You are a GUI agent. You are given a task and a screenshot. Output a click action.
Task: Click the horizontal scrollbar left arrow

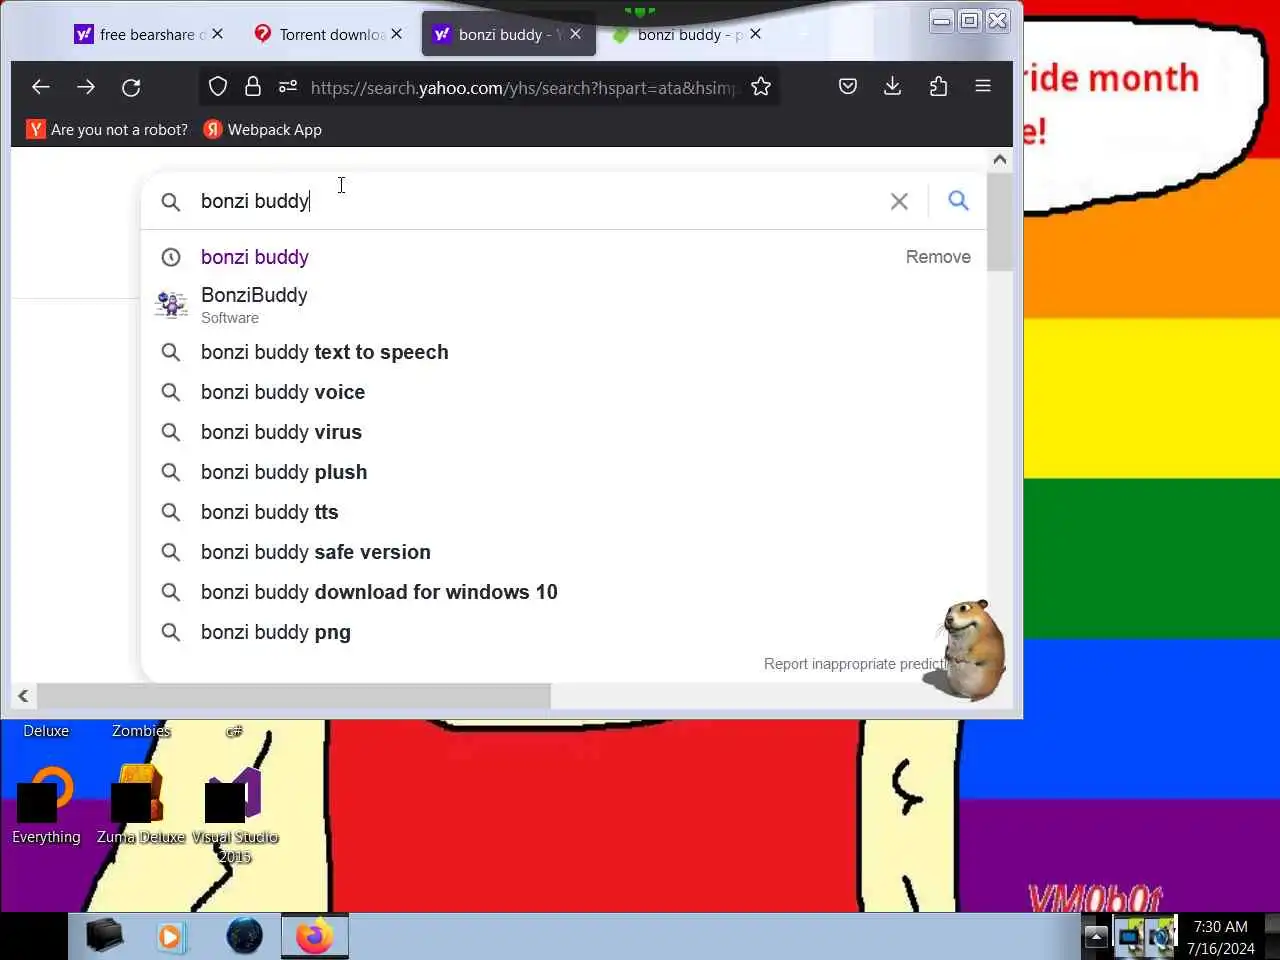click(x=23, y=696)
